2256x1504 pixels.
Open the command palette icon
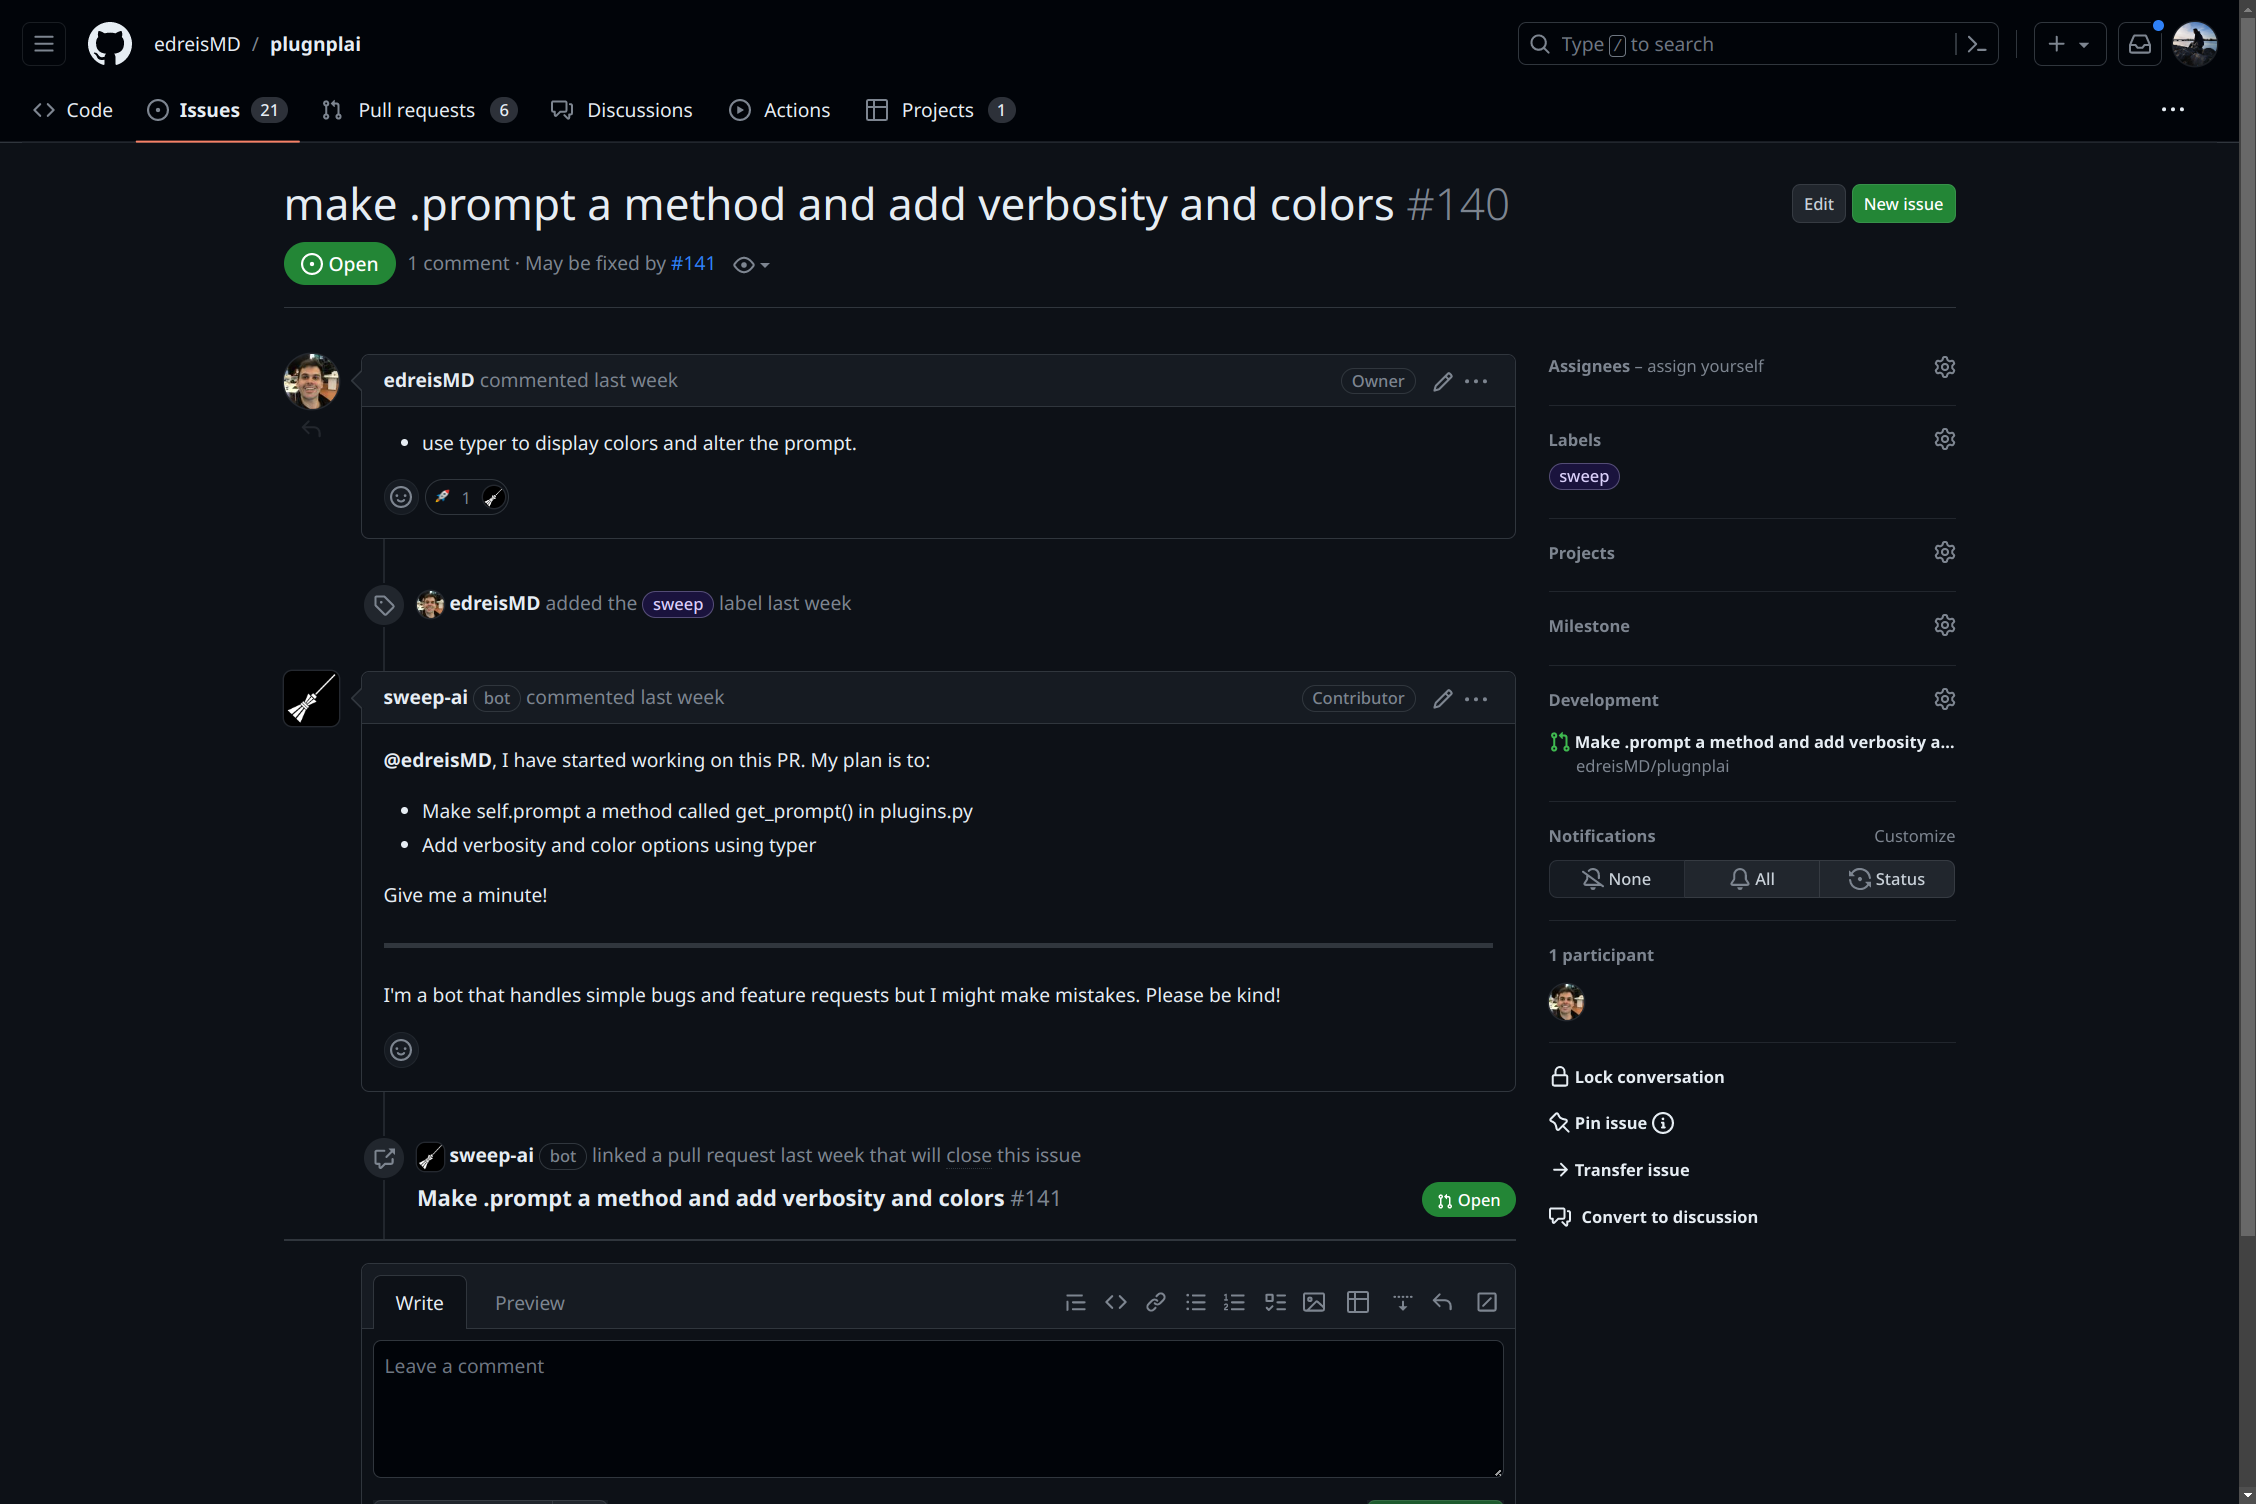click(1976, 44)
